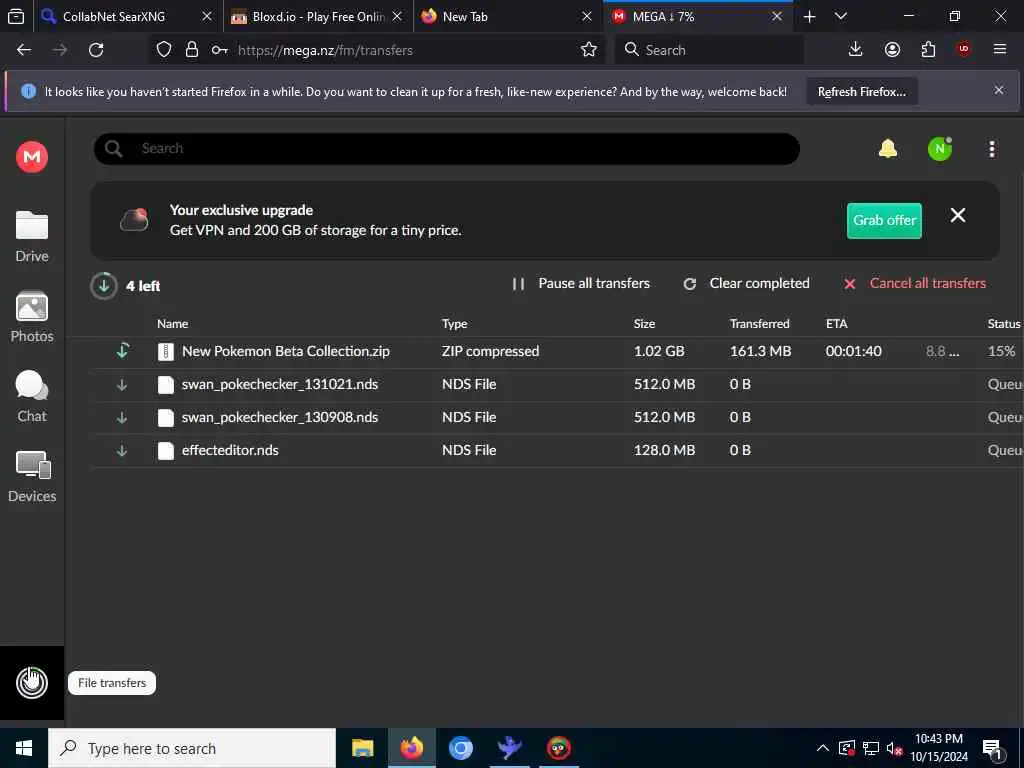Open the list all tabs dropdown
Viewport: 1024px width, 768px height.
pos(840,16)
